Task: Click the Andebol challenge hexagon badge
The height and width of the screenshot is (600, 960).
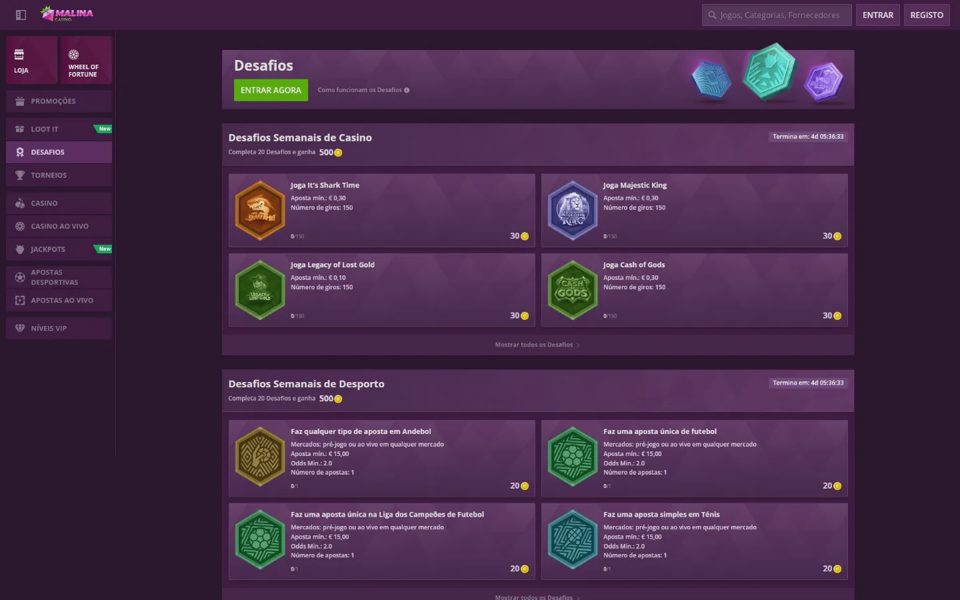Action: click(x=260, y=456)
